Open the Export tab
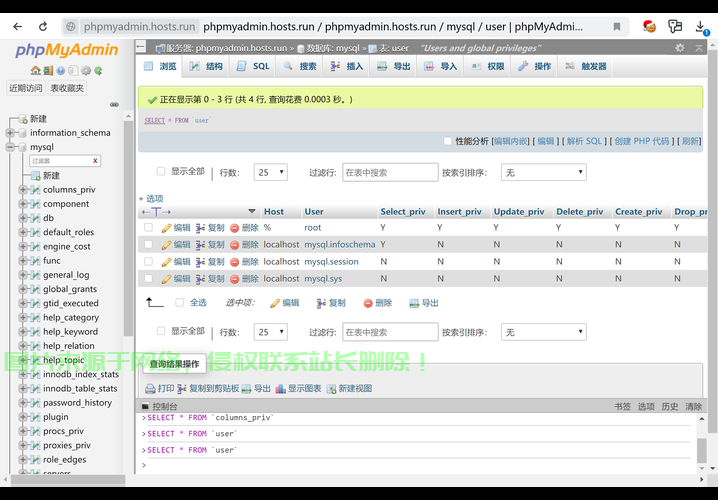 [393, 66]
